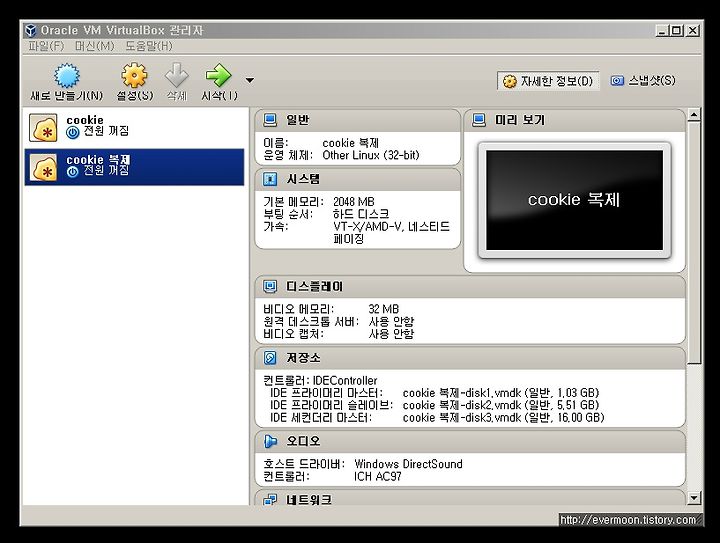Click the 'Windows DirectSound' host driver value
The width and height of the screenshot is (720, 543).
pyautogui.click(x=408, y=464)
